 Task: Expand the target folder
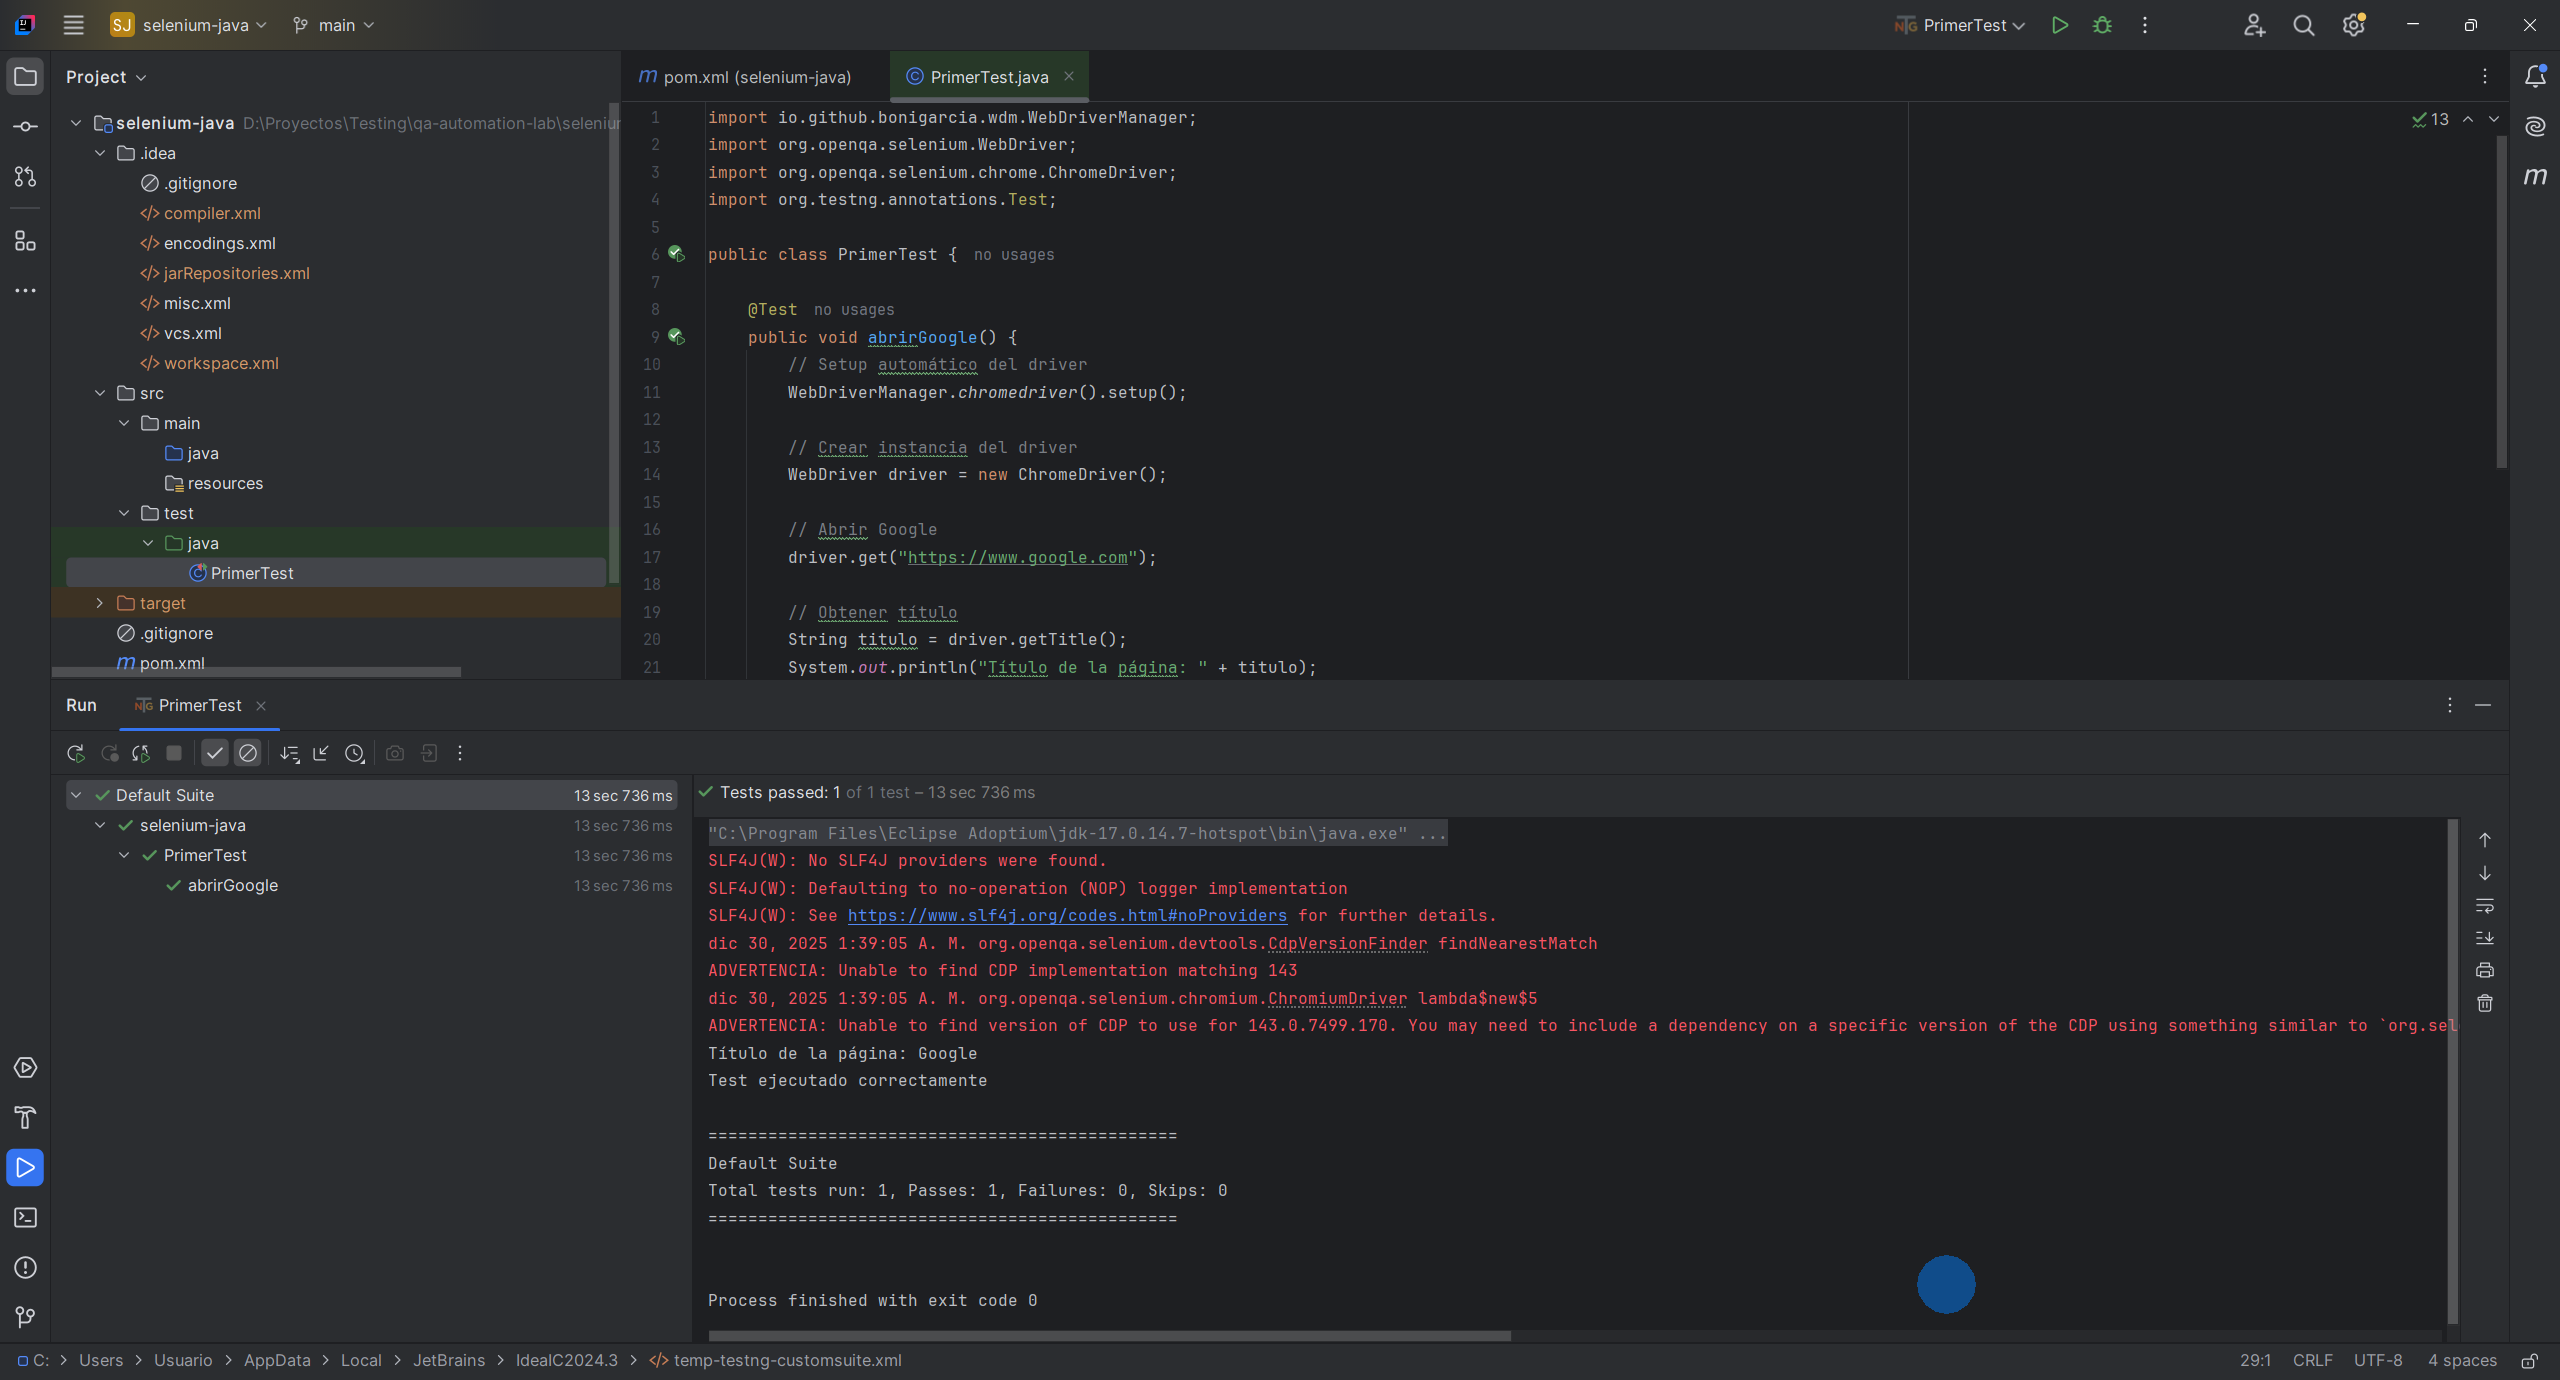99,603
